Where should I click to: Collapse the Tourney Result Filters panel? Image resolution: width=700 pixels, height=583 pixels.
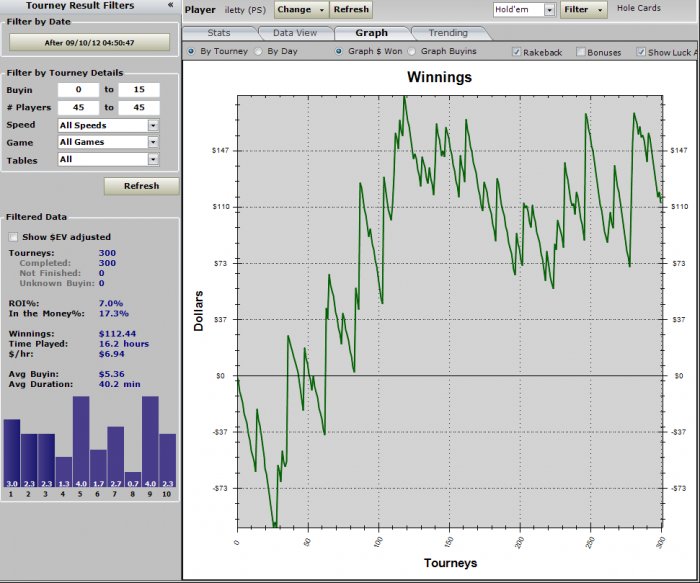[170, 6]
